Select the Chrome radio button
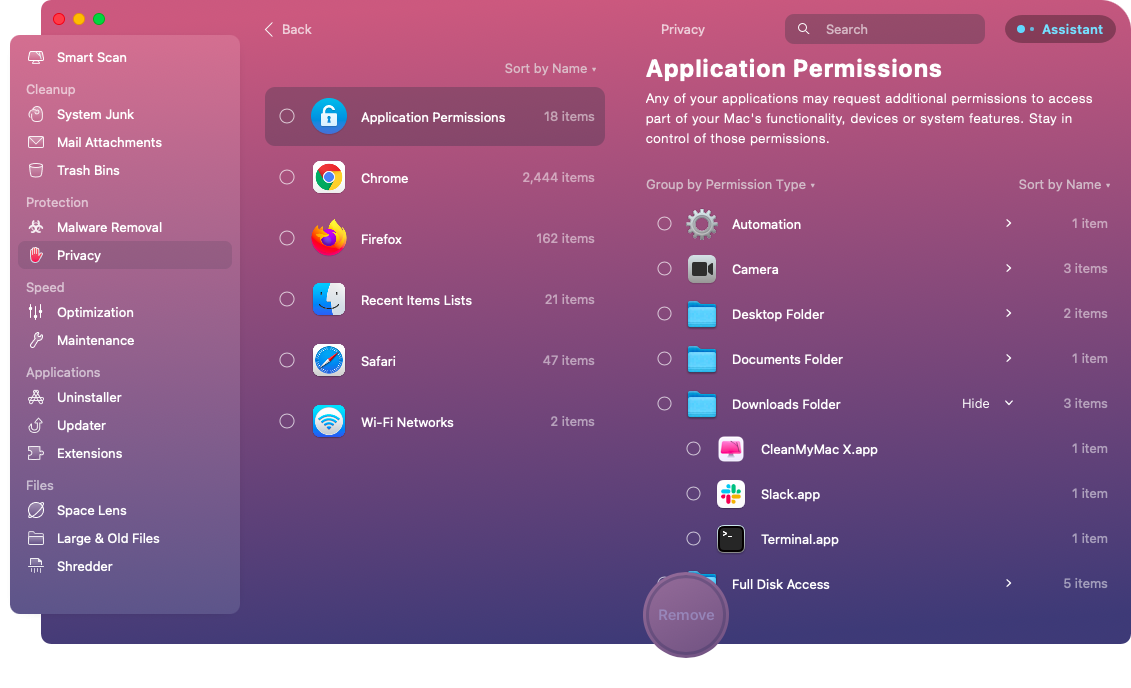 pos(287,177)
